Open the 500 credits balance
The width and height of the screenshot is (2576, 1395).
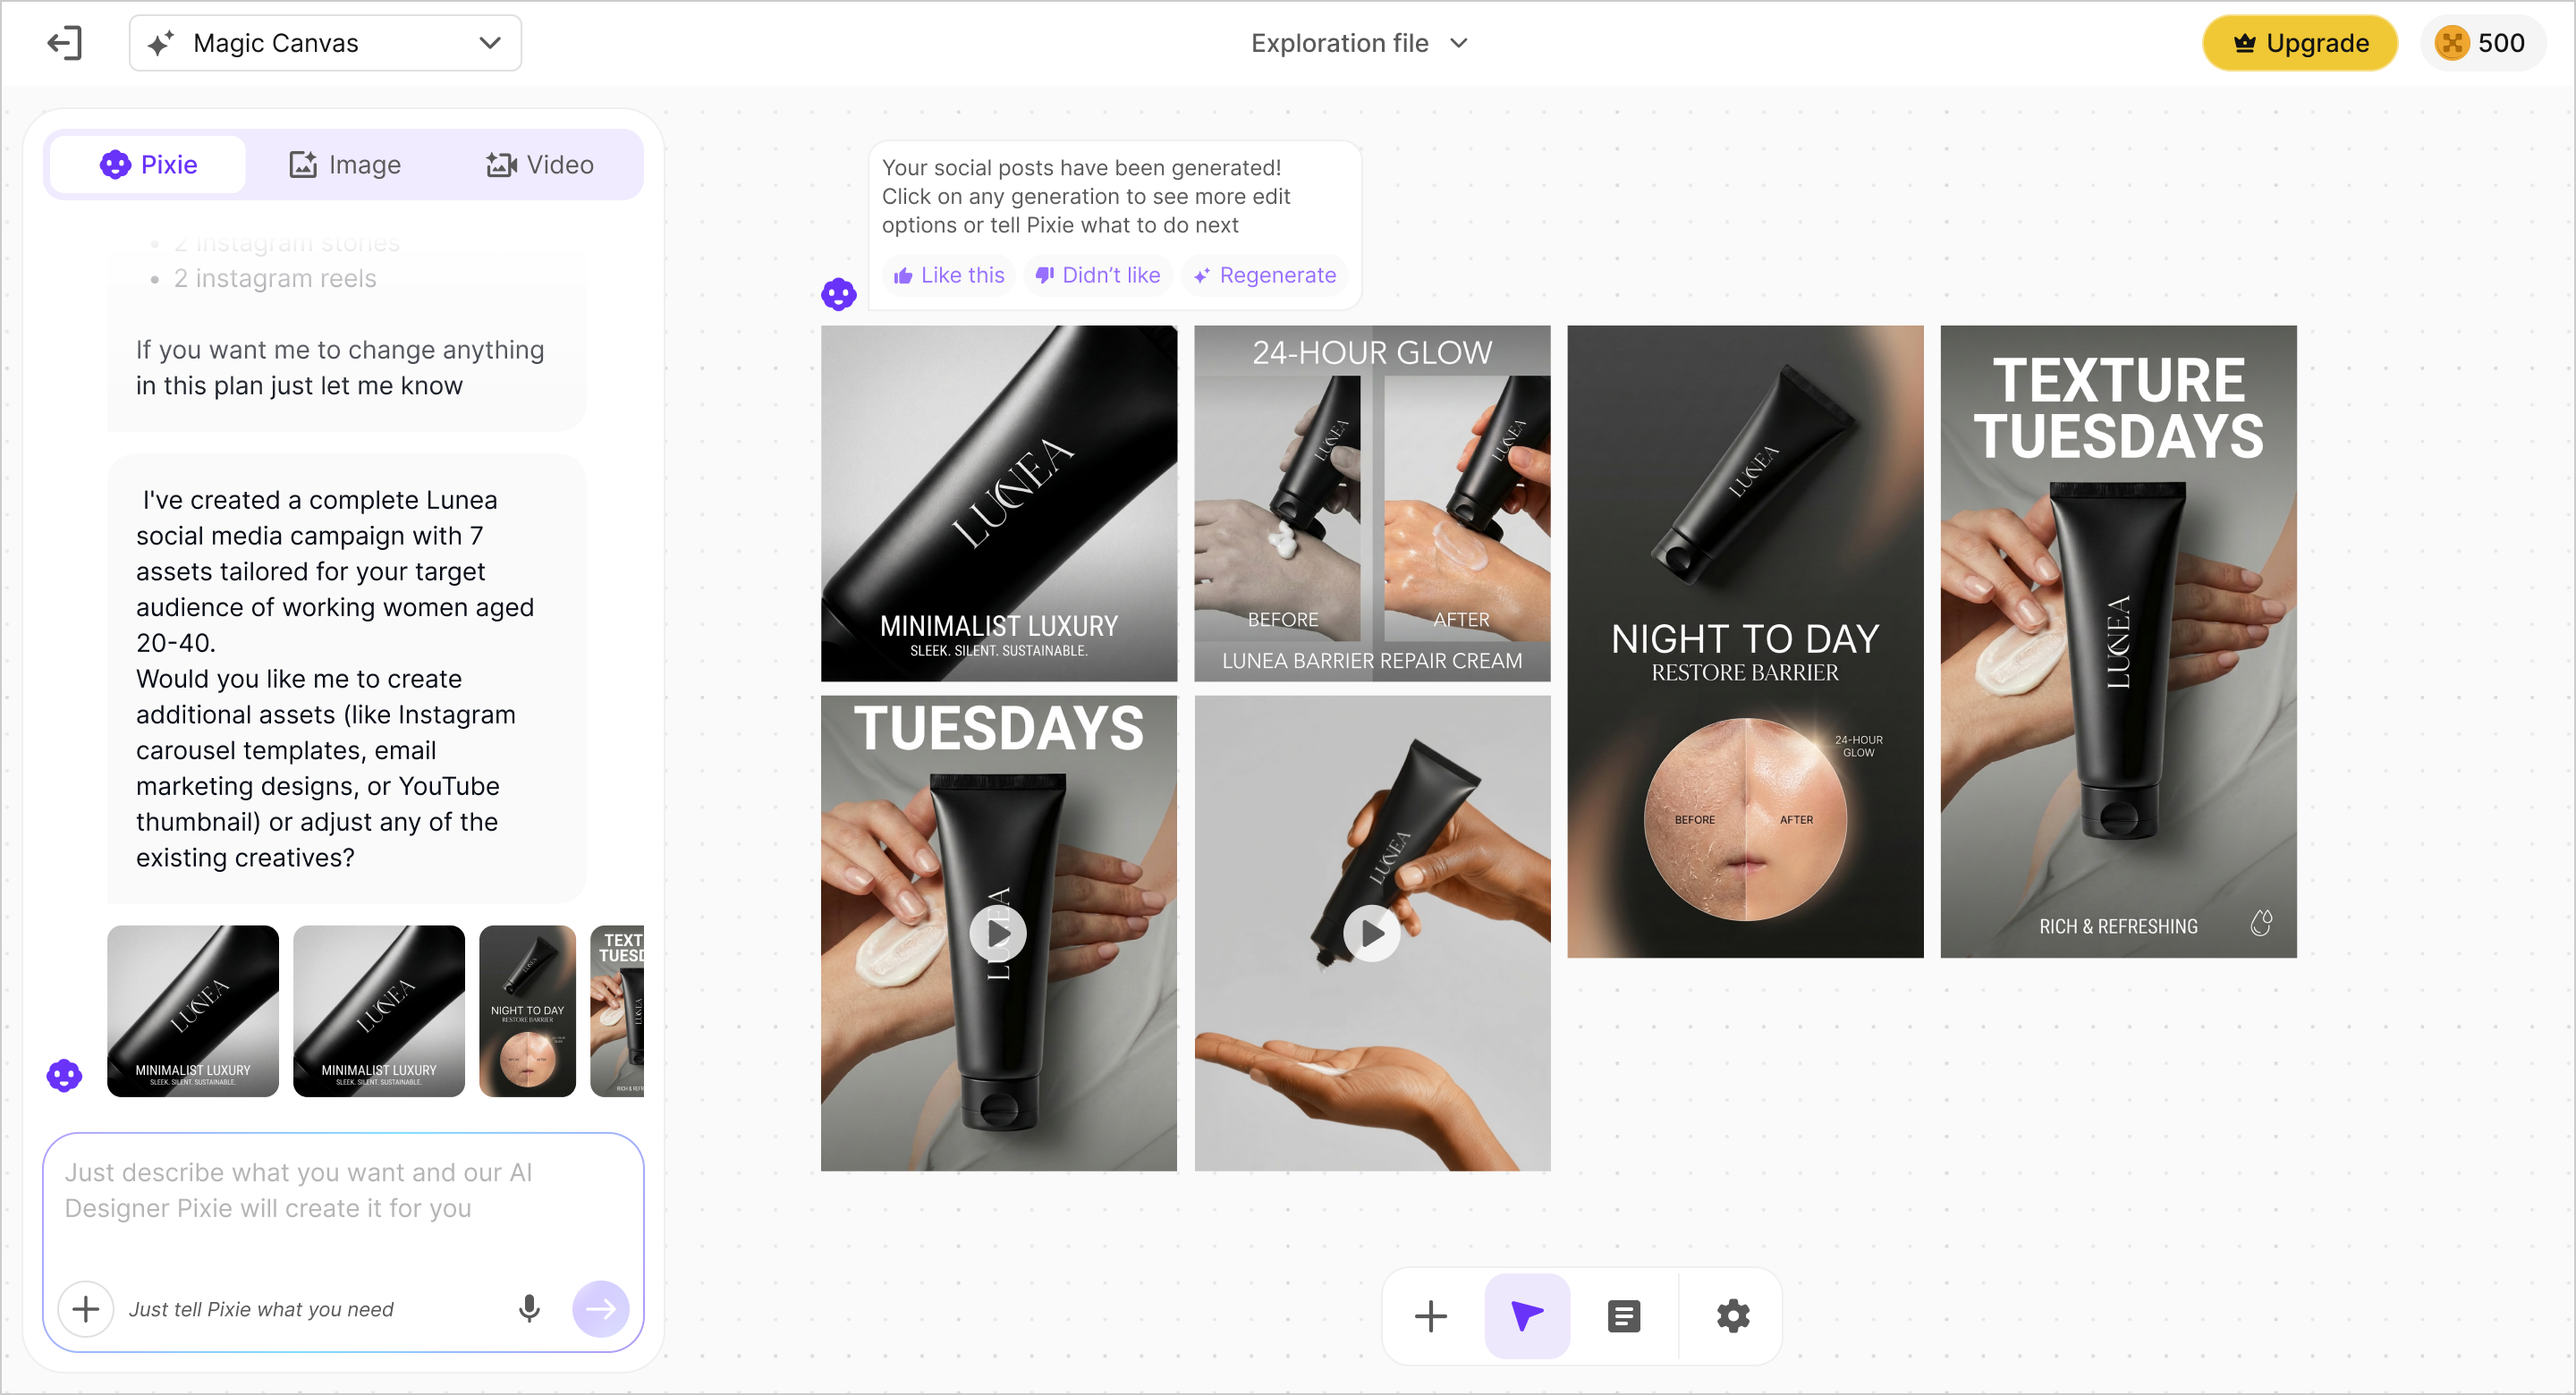(x=2481, y=43)
